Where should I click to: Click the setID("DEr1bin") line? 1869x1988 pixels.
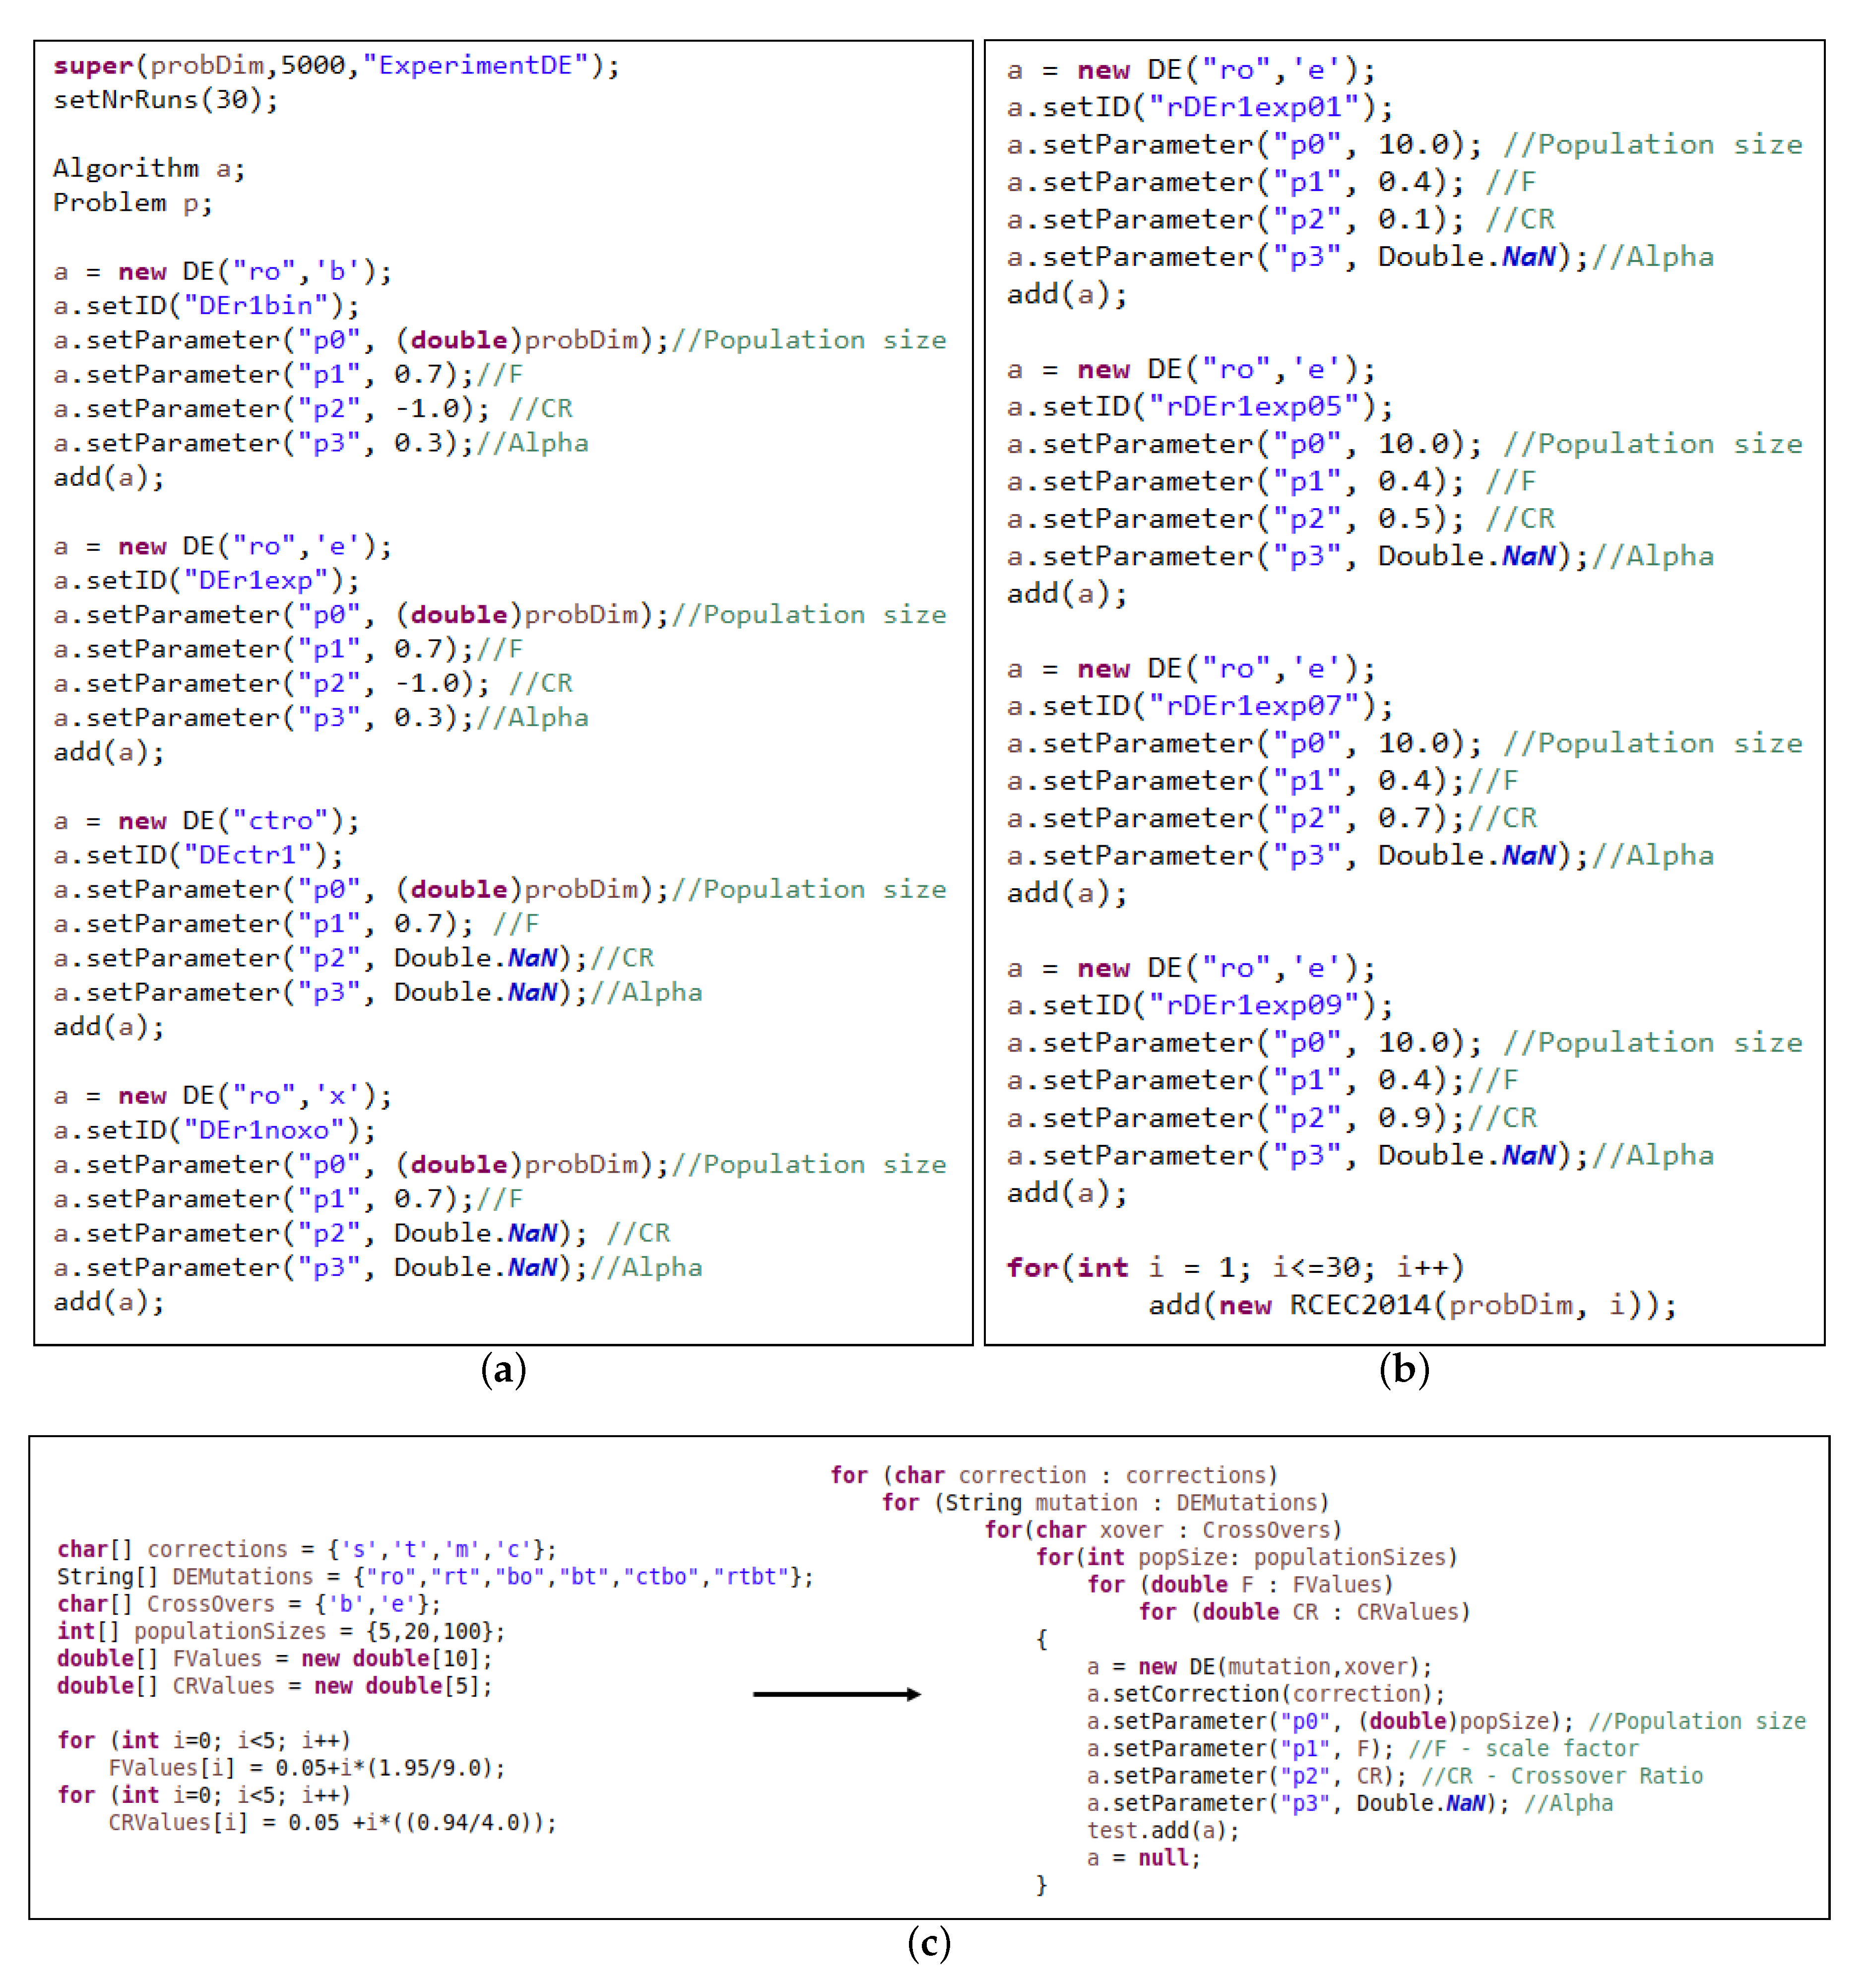click(206, 306)
